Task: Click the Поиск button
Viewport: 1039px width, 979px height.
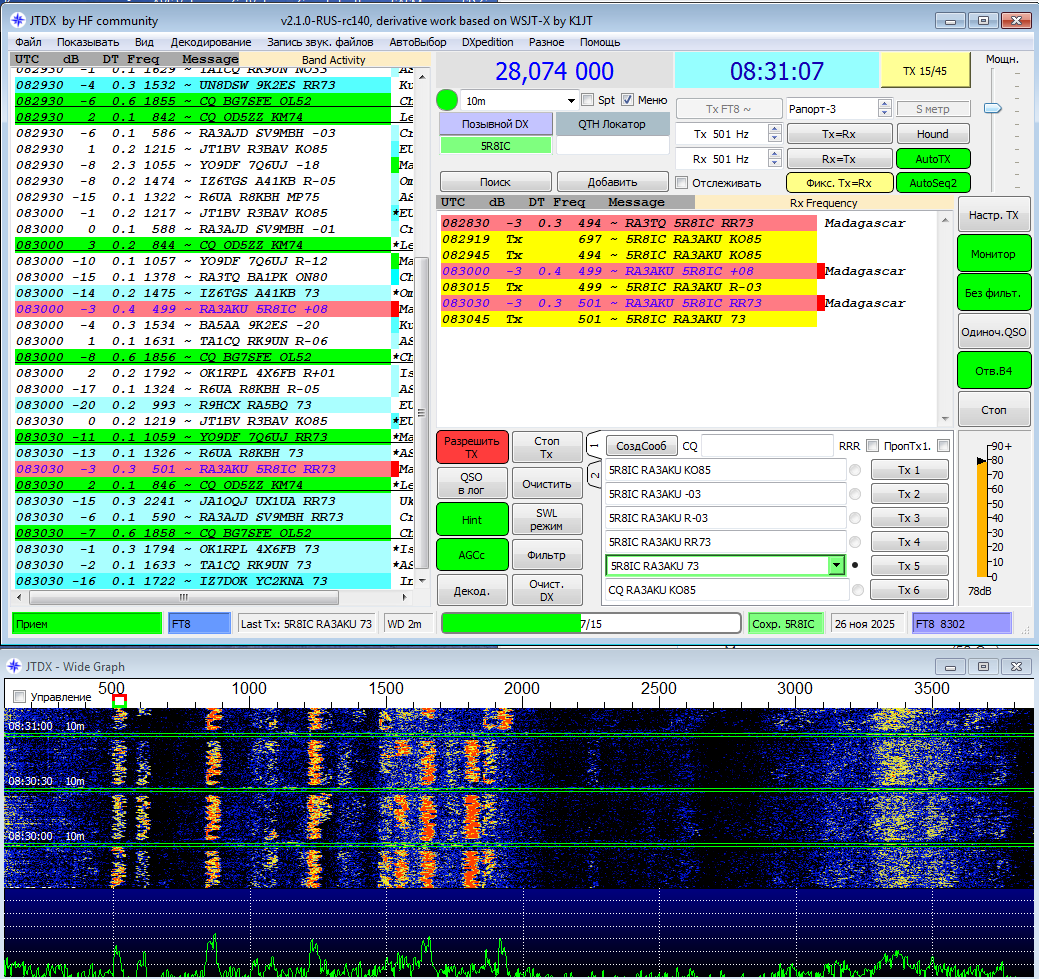Action: [x=495, y=182]
